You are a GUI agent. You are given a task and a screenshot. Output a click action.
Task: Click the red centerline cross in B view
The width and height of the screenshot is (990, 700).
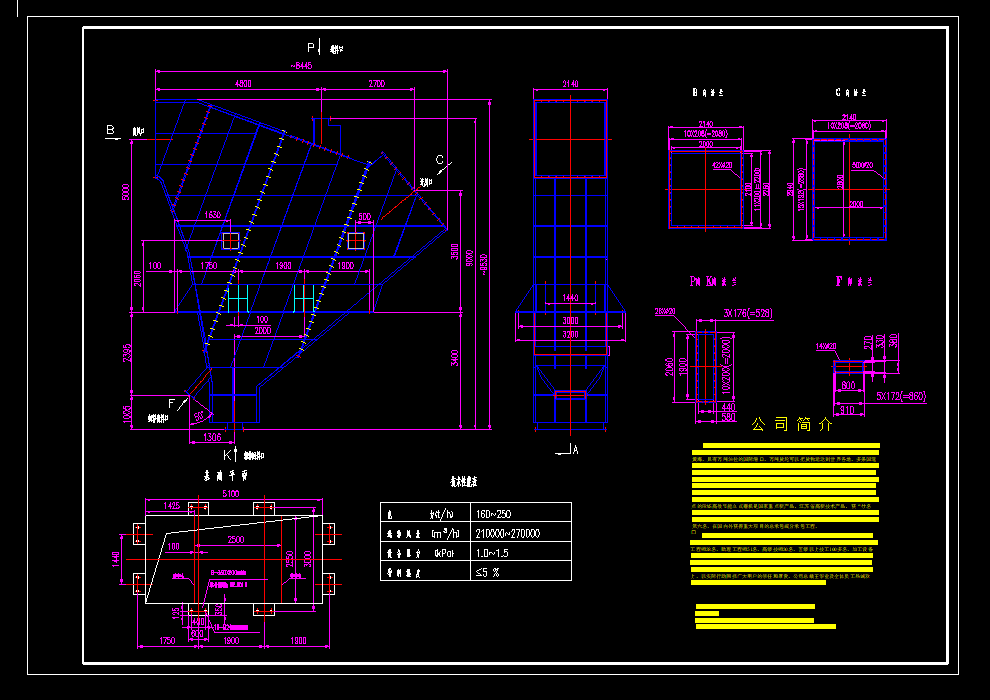706,189
